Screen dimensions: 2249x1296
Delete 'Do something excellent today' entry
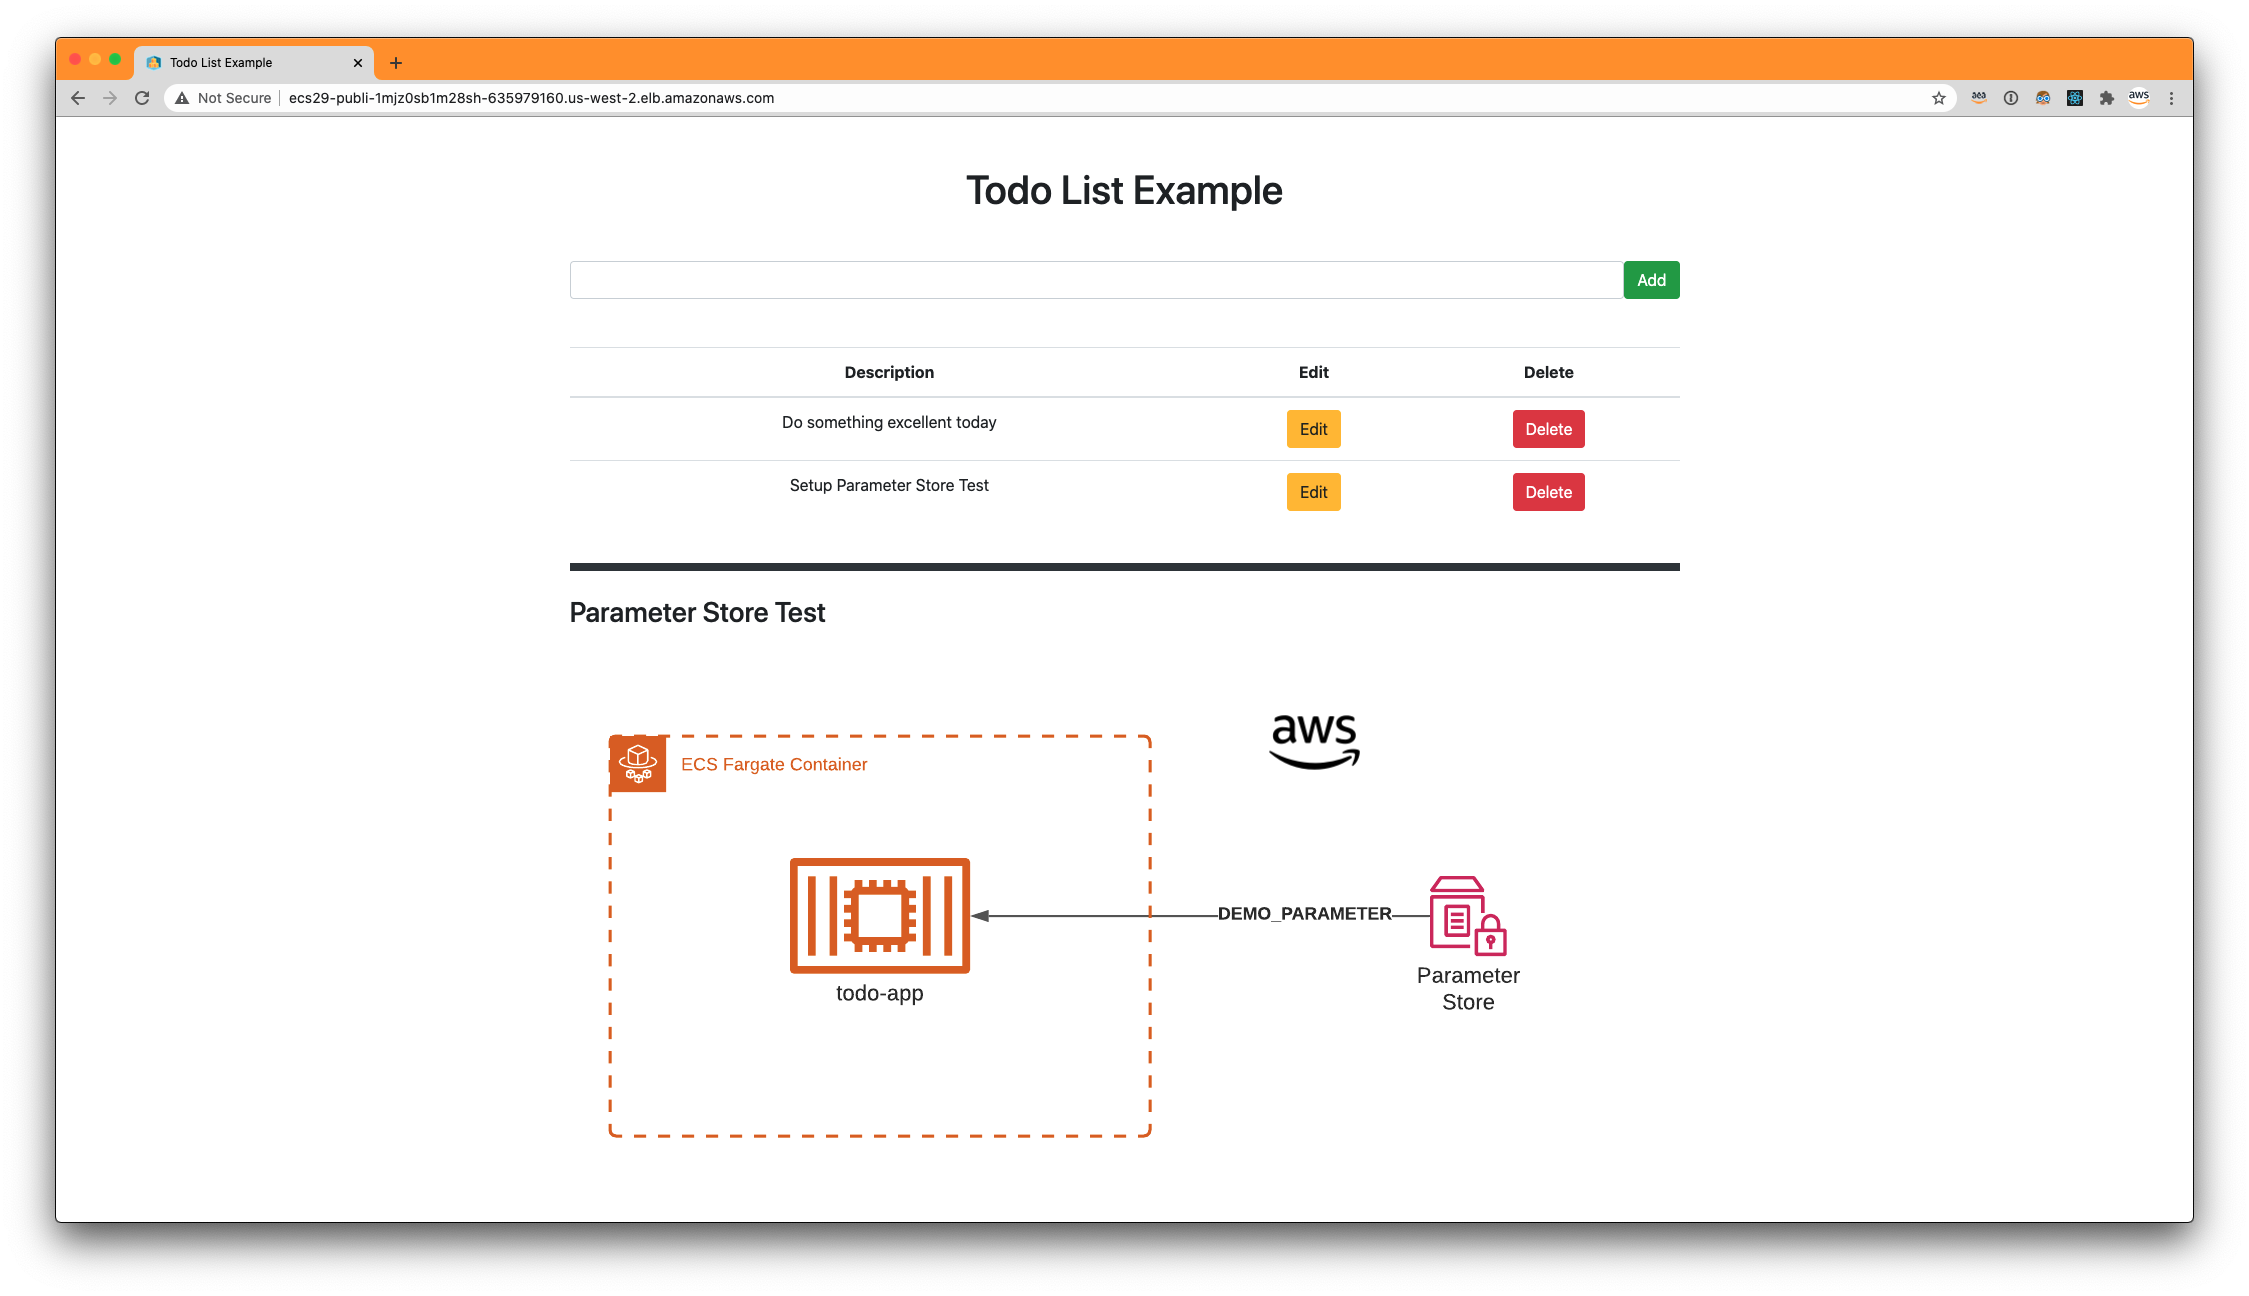(1548, 428)
